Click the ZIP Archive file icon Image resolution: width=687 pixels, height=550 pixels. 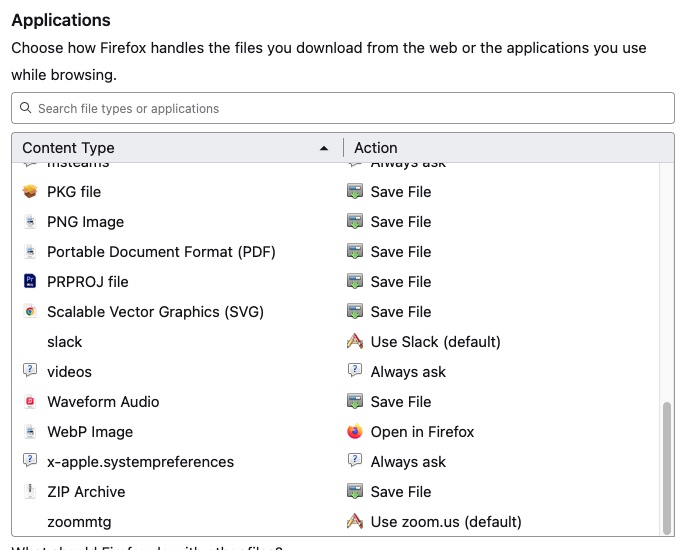click(30, 491)
